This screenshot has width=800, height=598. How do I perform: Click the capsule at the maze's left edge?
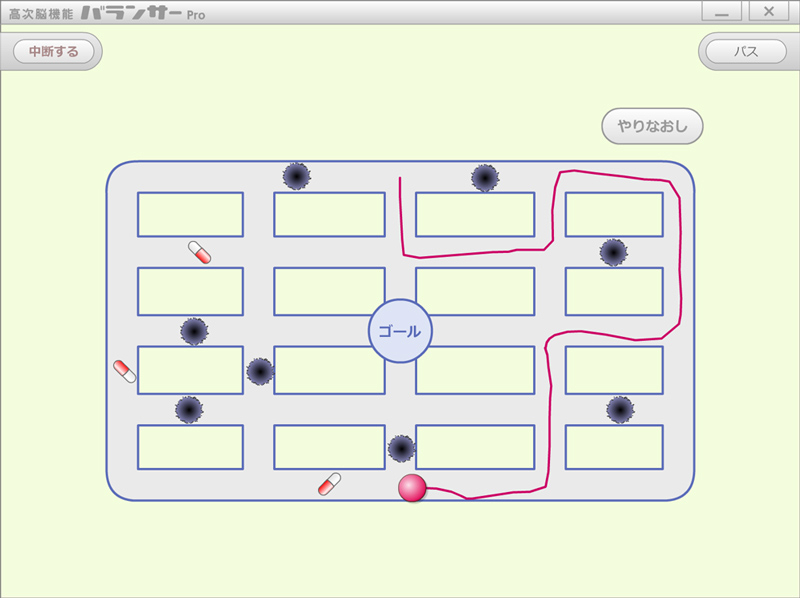pyautogui.click(x=124, y=371)
